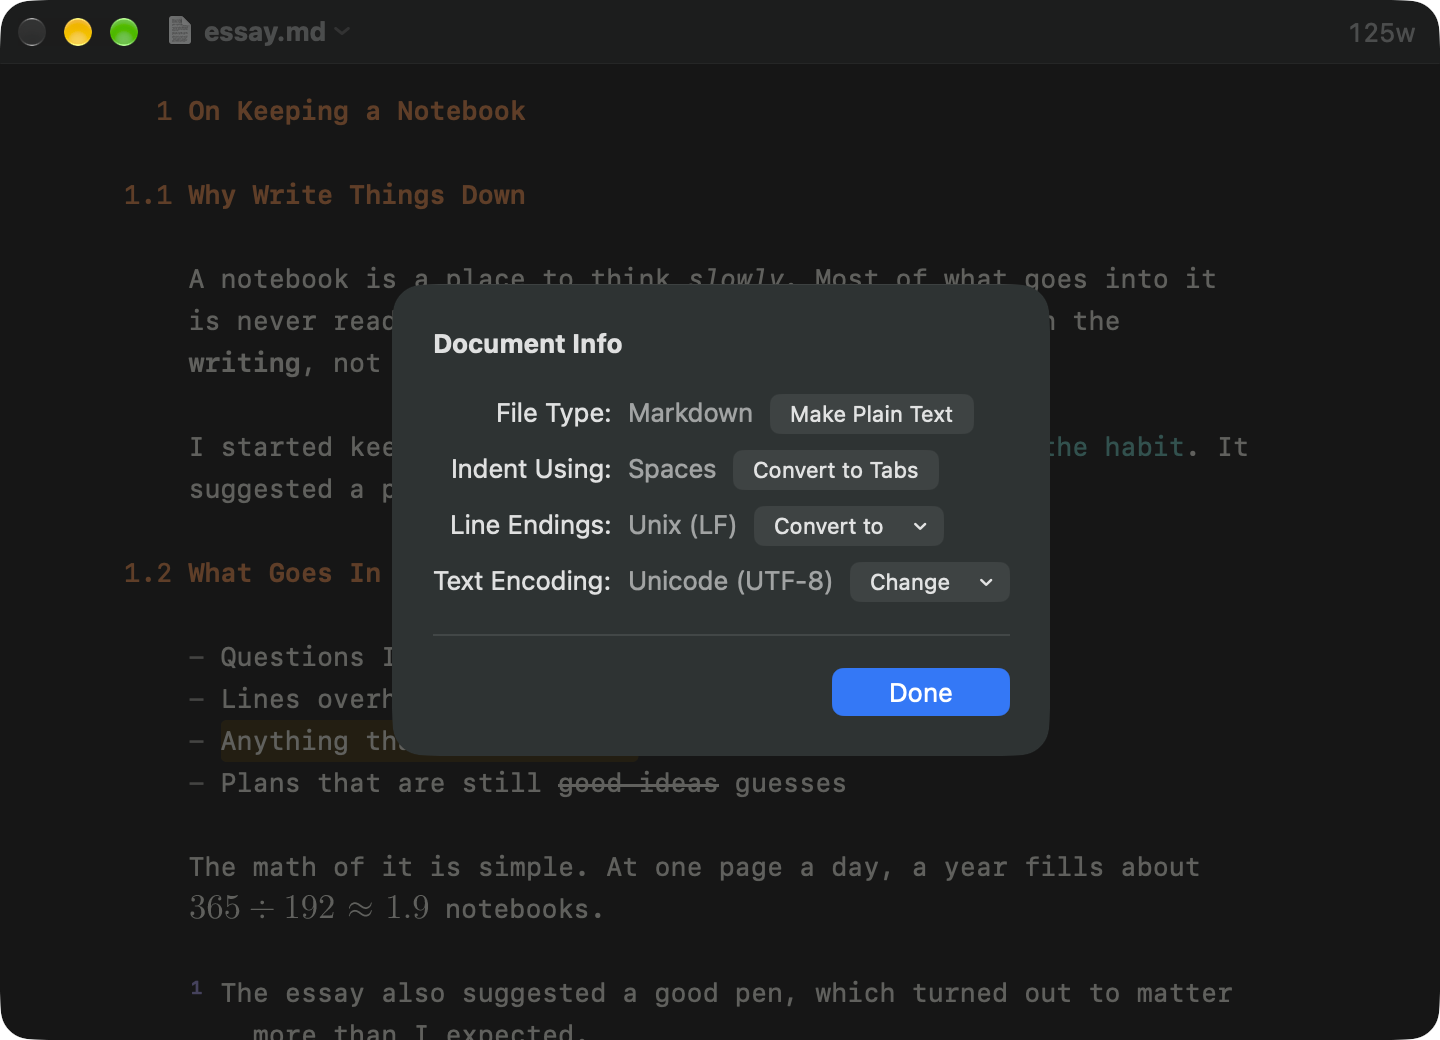1440x1040 pixels.
Task: Dismiss the dialog with Done
Action: click(920, 692)
